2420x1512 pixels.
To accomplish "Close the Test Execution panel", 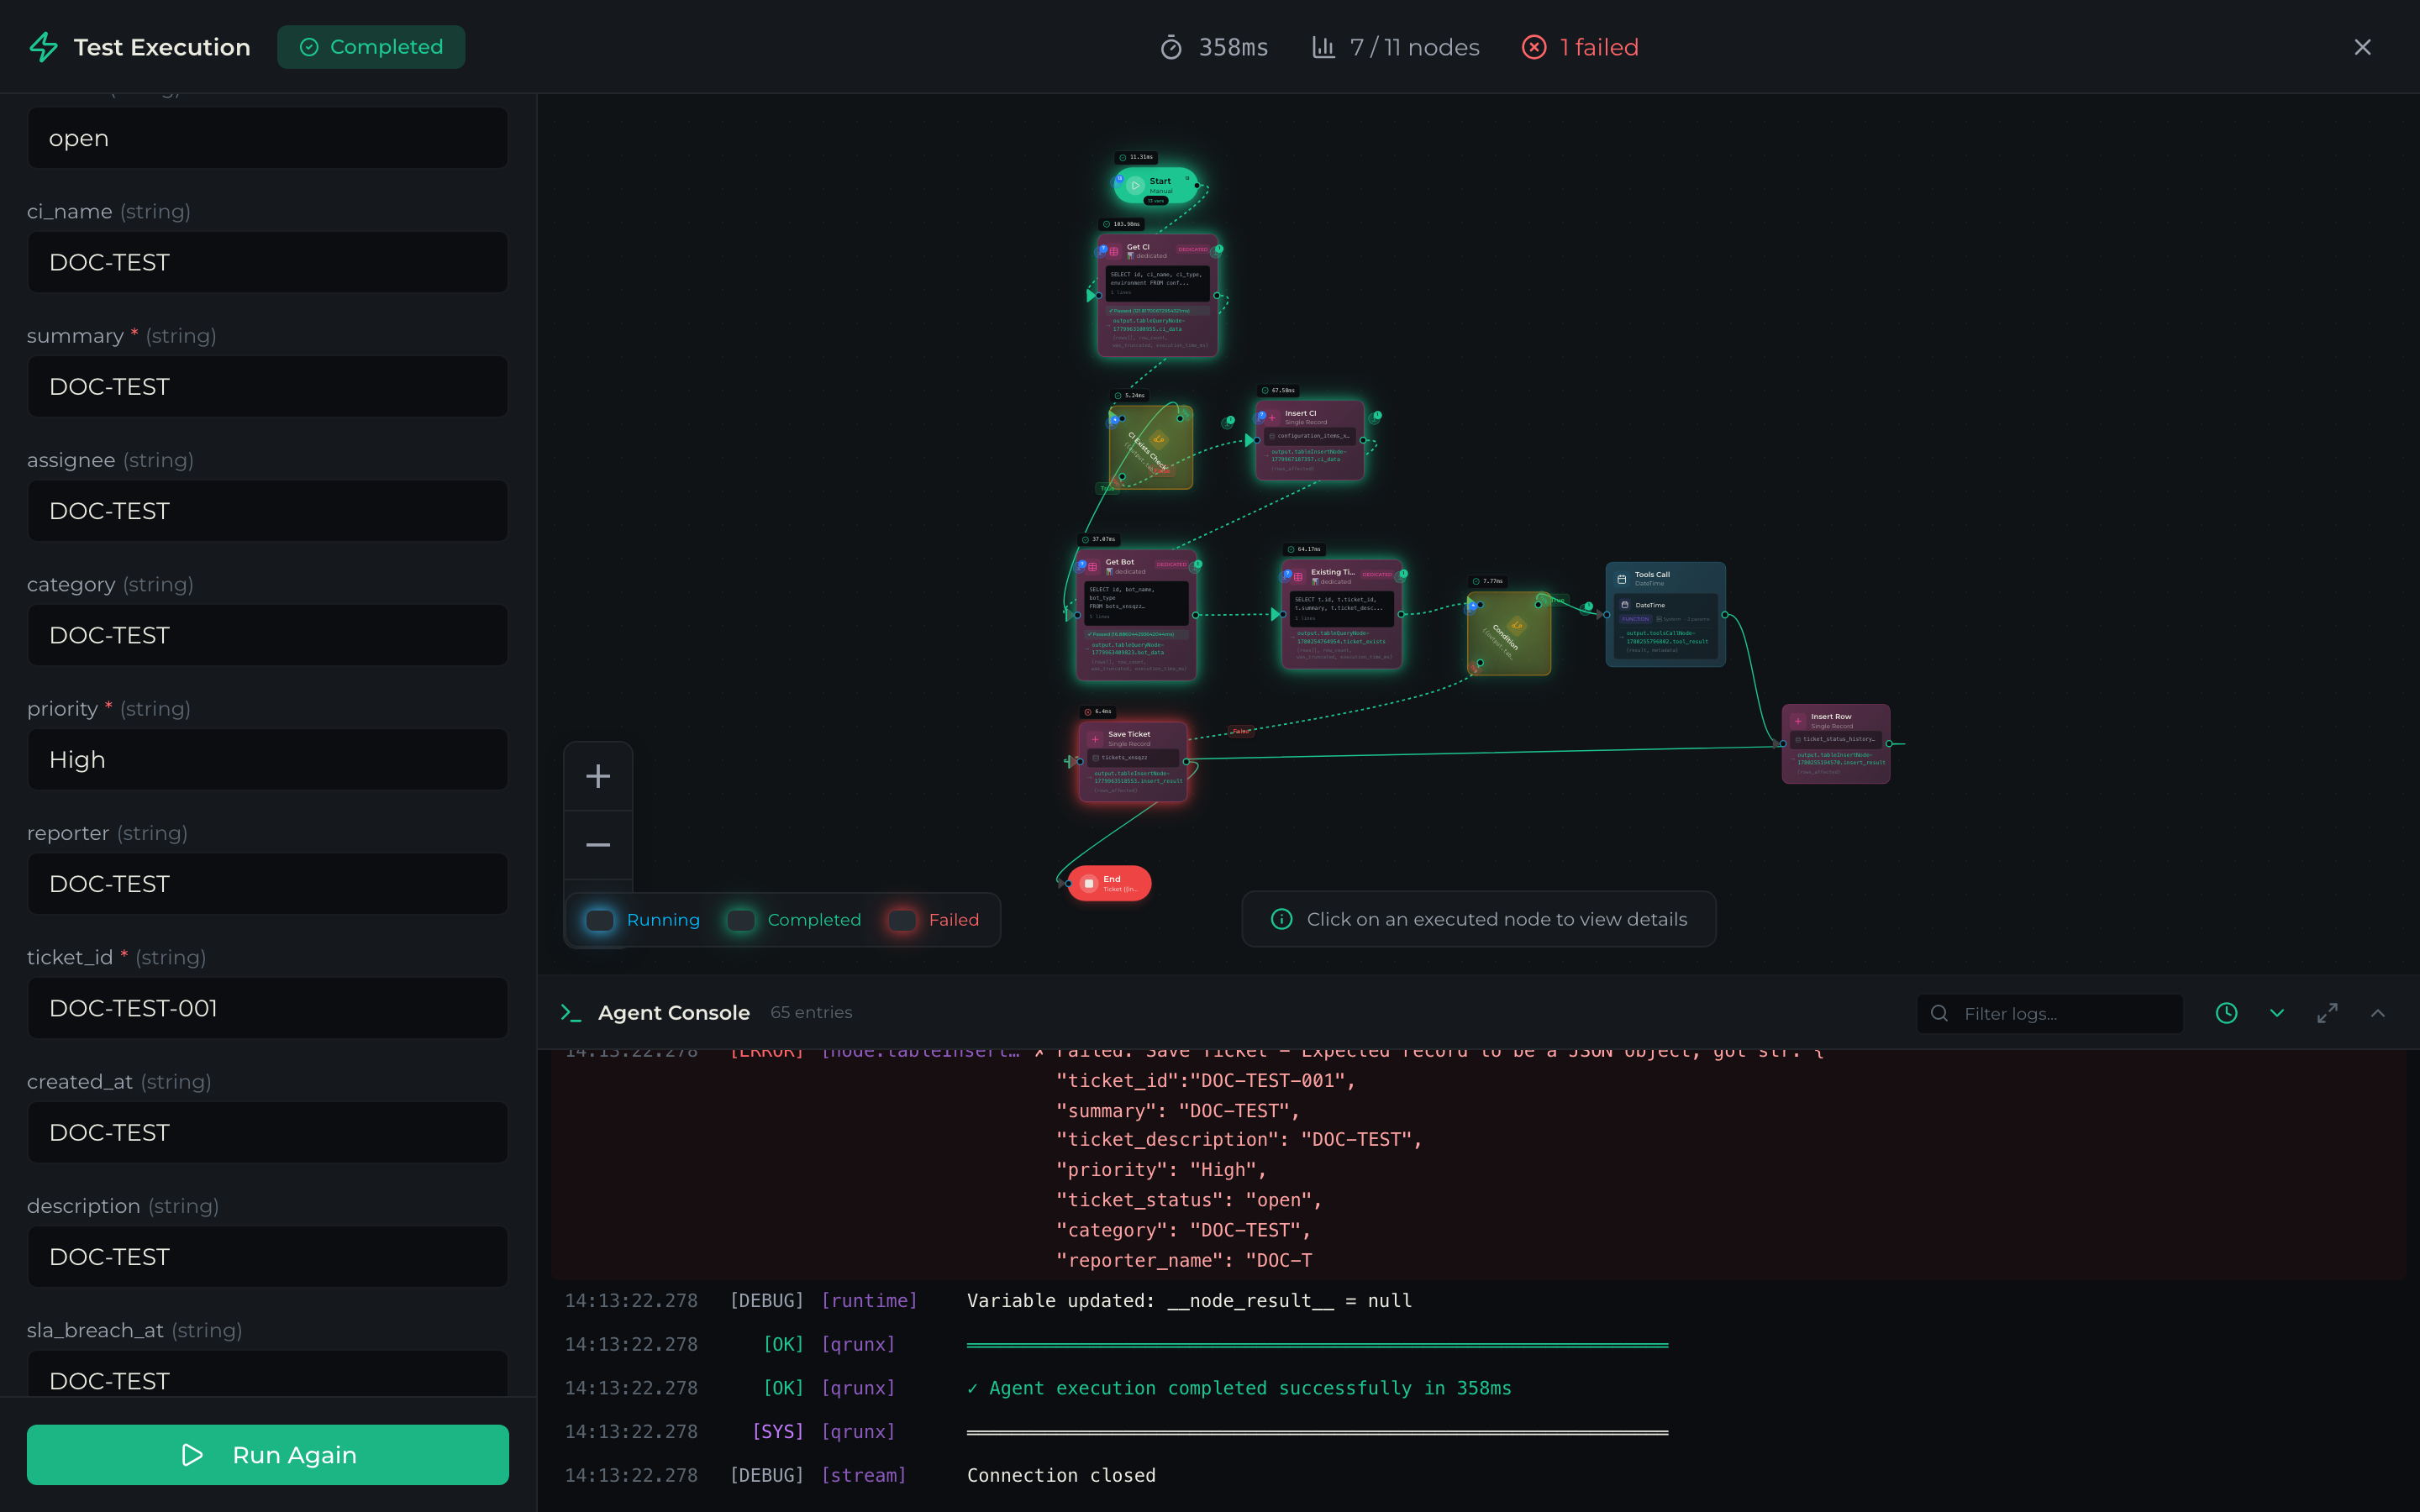I will [x=2362, y=47].
